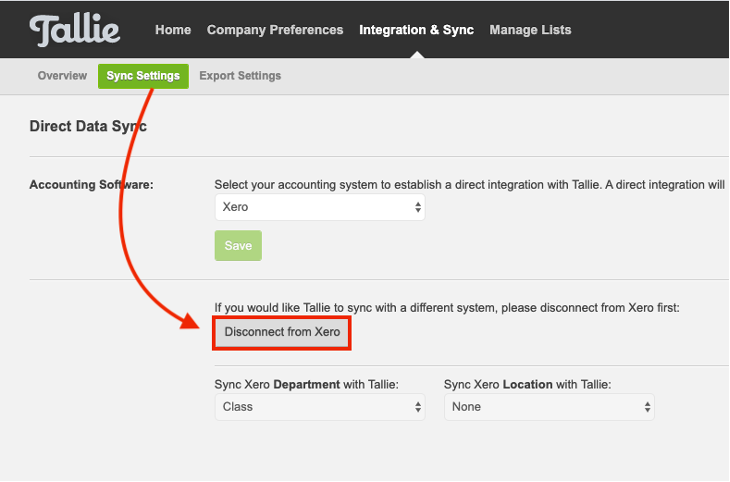The width and height of the screenshot is (730, 482).
Task: Click the Direct Data Sync heading
Action: (88, 126)
